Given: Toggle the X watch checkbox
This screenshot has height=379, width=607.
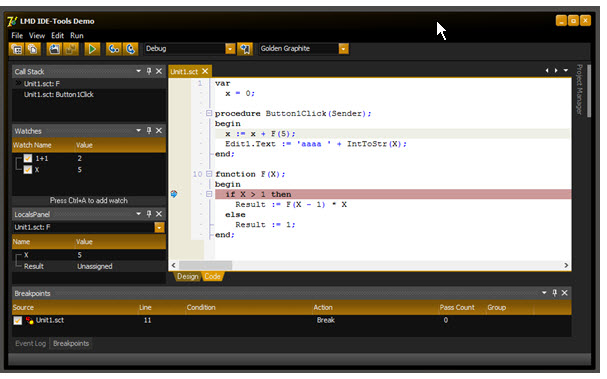Looking at the screenshot, I should (27, 170).
